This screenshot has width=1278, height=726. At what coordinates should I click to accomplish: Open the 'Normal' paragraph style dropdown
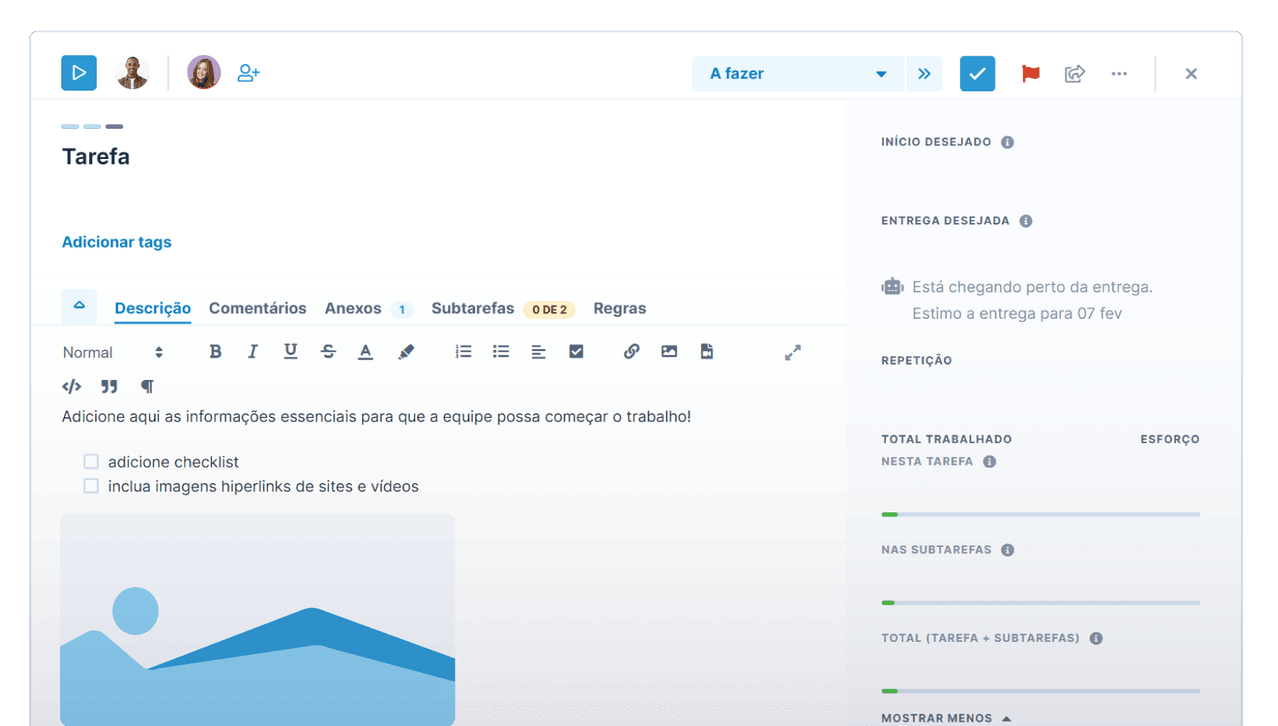(x=113, y=352)
